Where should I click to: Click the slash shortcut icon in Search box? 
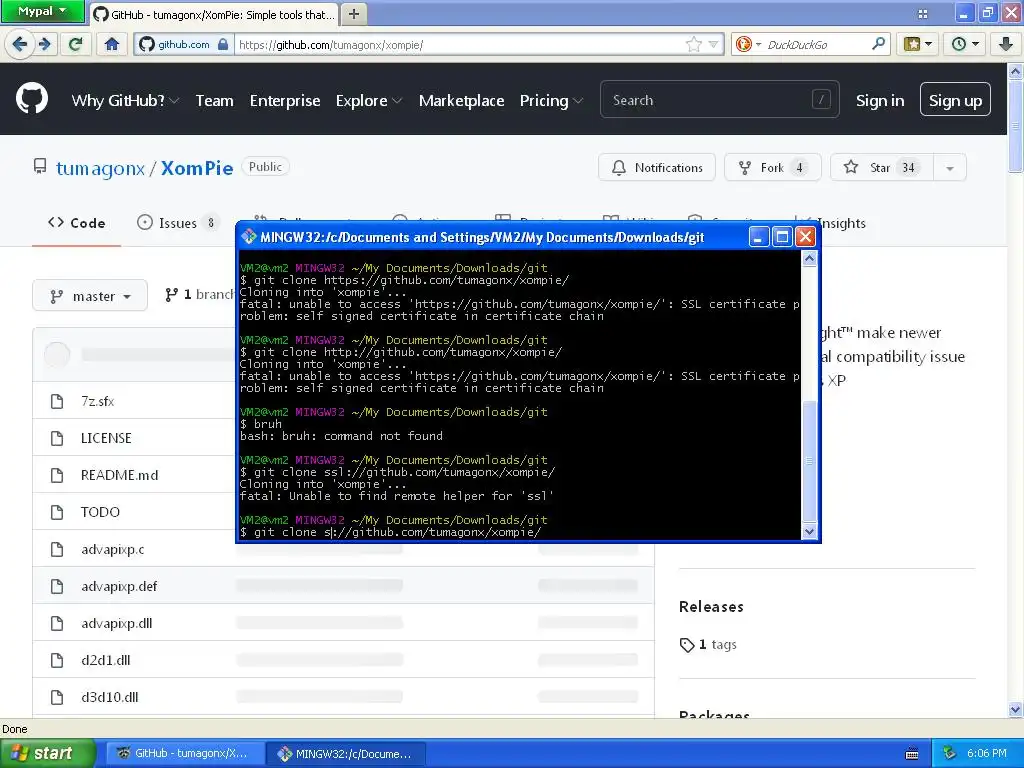coord(821,99)
